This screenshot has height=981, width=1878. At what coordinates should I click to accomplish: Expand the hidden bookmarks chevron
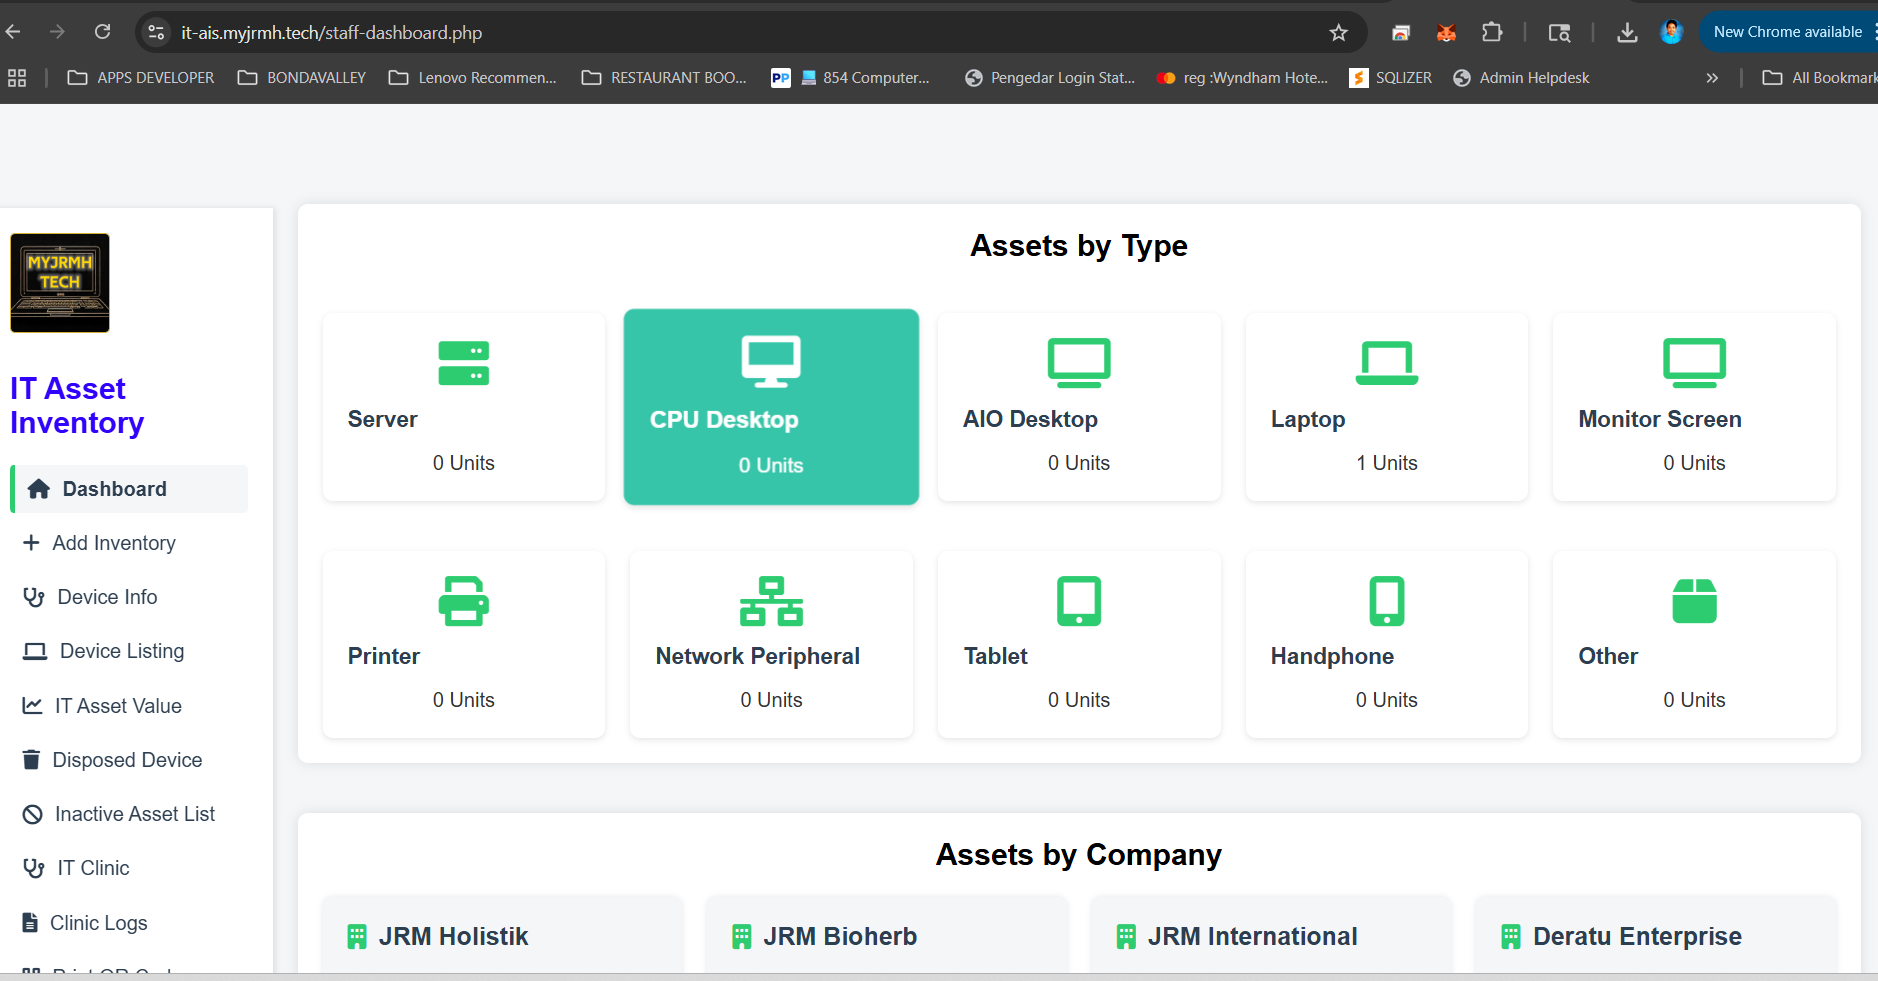(x=1712, y=77)
